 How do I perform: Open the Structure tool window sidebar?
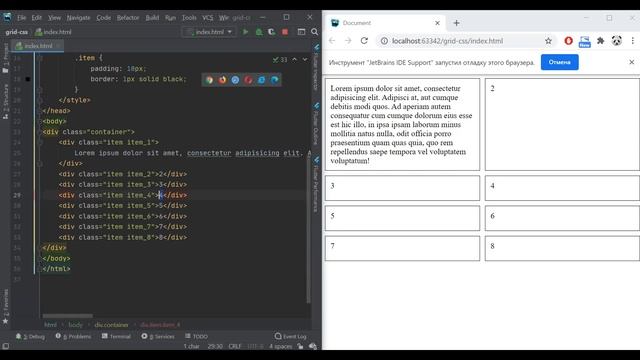[5, 101]
